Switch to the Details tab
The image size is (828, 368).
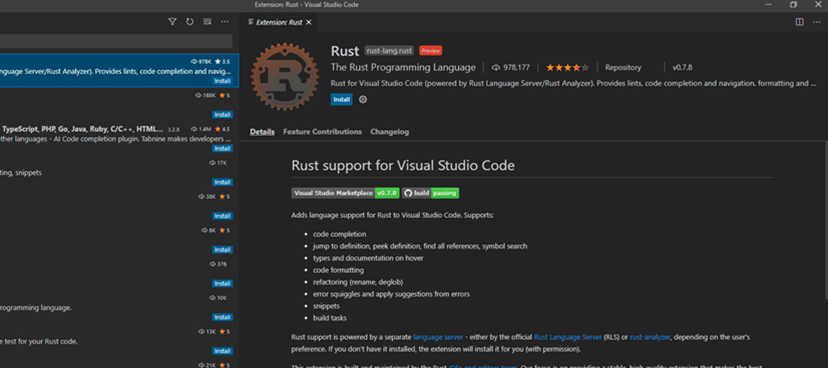pos(262,131)
